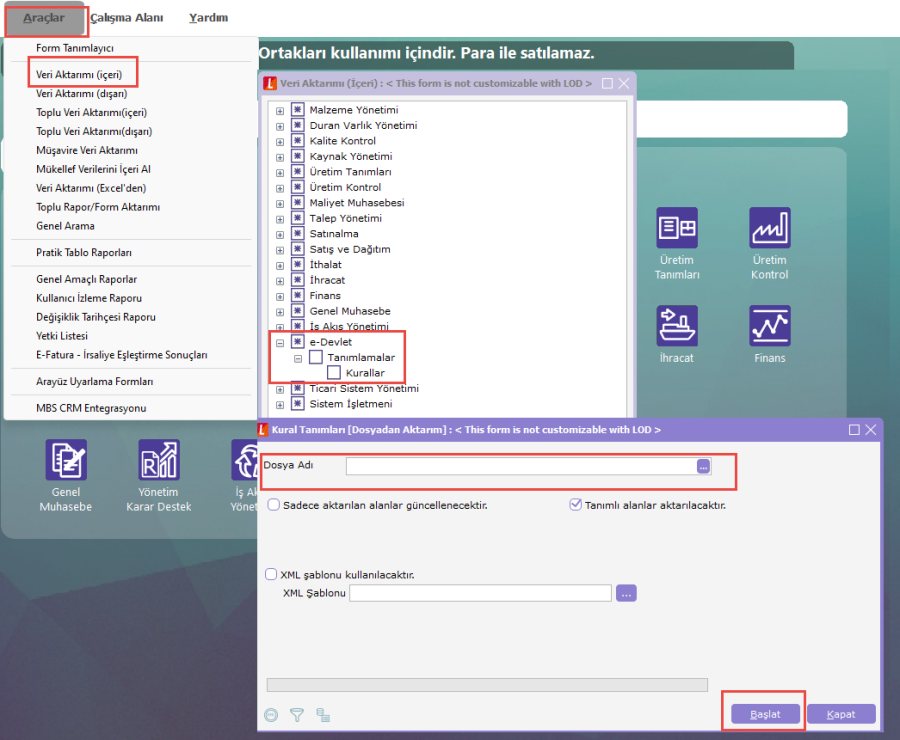Choose Kullanıcı İzleme Raporu menu entry
Viewport: 900px width, 740px height.
click(89, 299)
